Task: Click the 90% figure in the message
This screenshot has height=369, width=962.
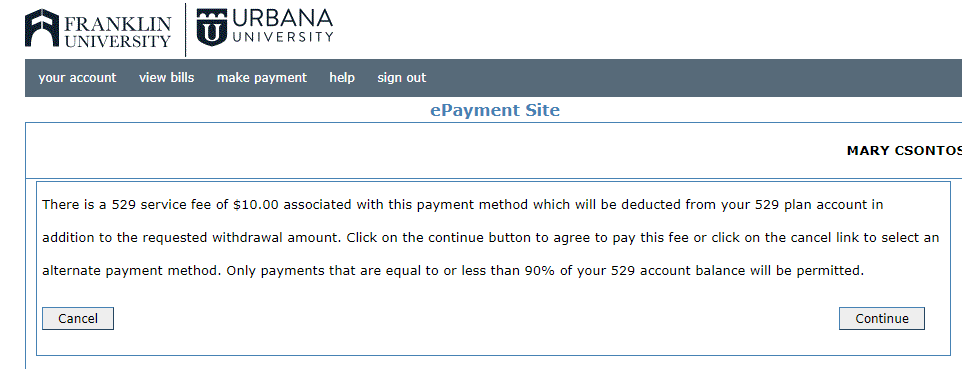Action: [540, 271]
